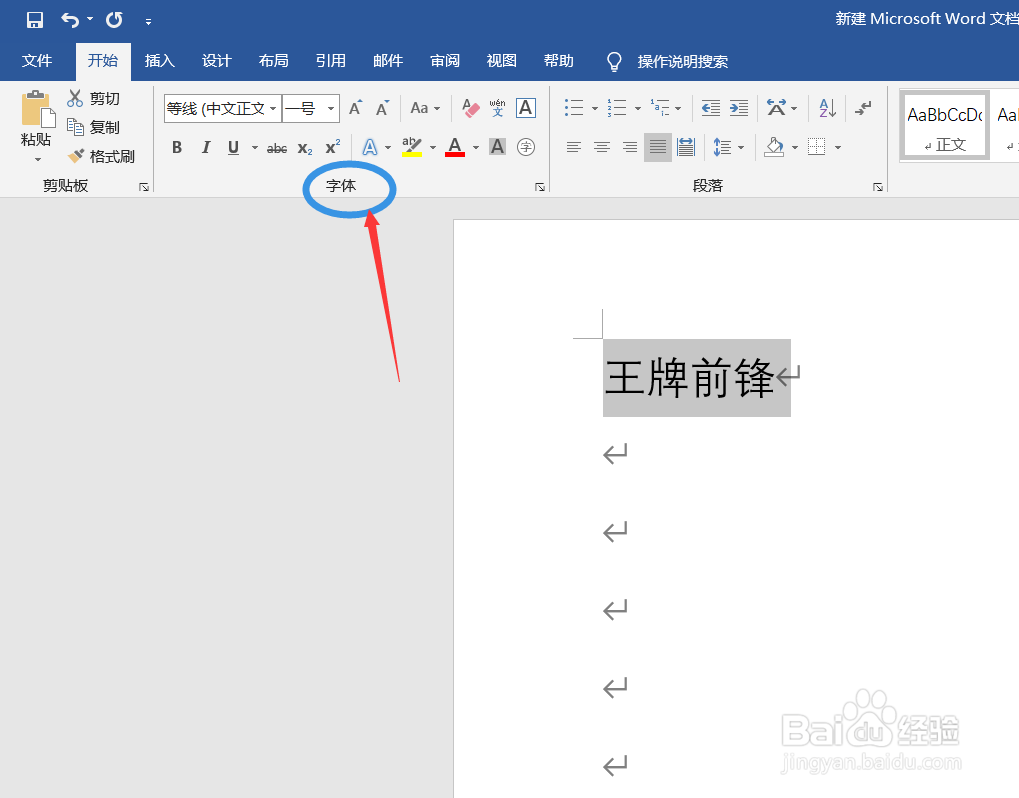The image size is (1019, 798).
Task: Apply distributed alignment
Action: click(686, 148)
